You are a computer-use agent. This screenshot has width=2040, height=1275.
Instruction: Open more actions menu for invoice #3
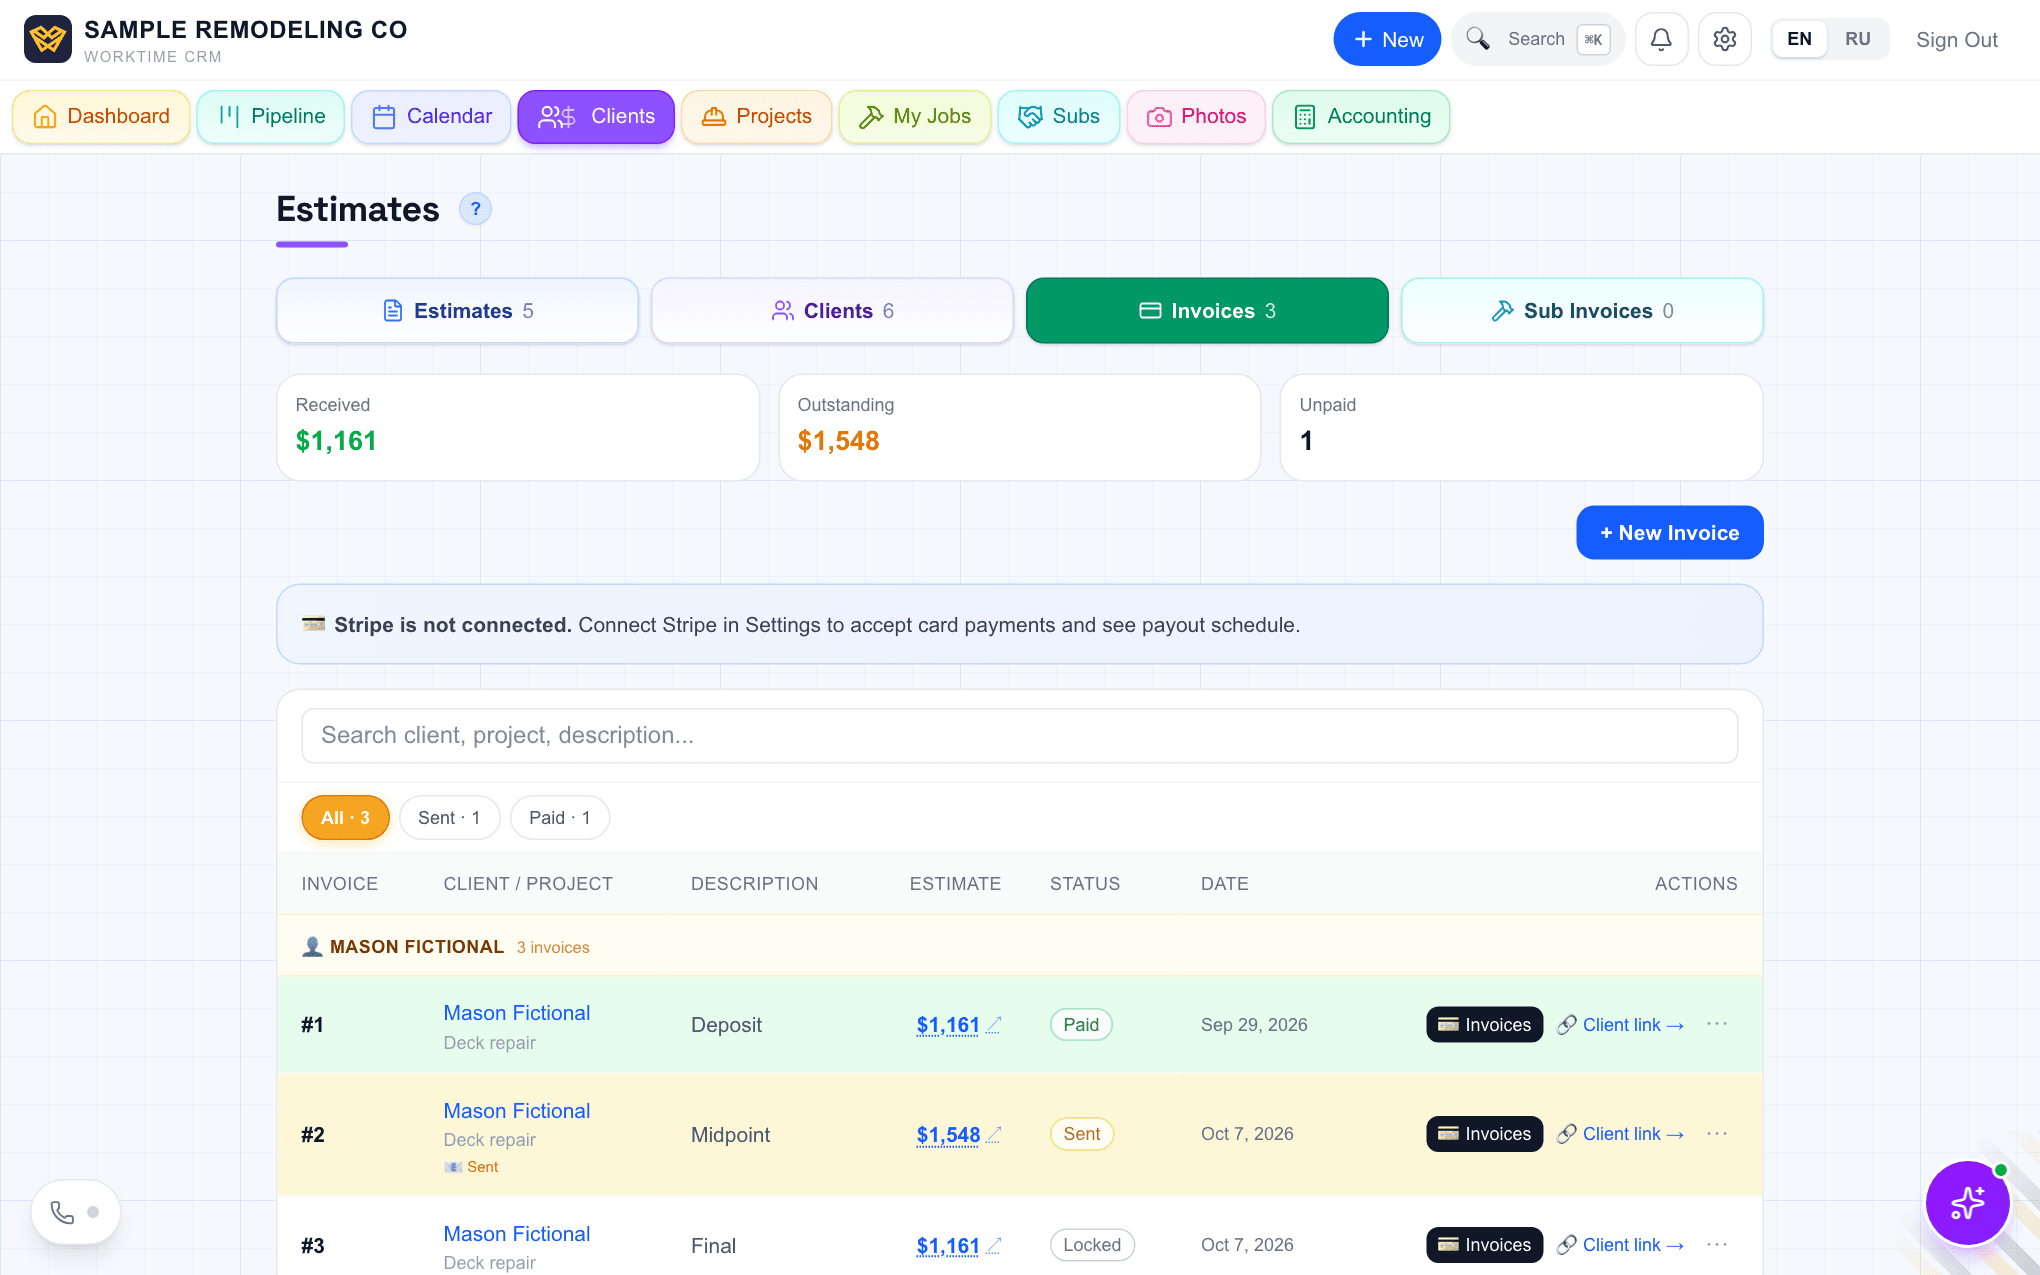click(x=1717, y=1244)
